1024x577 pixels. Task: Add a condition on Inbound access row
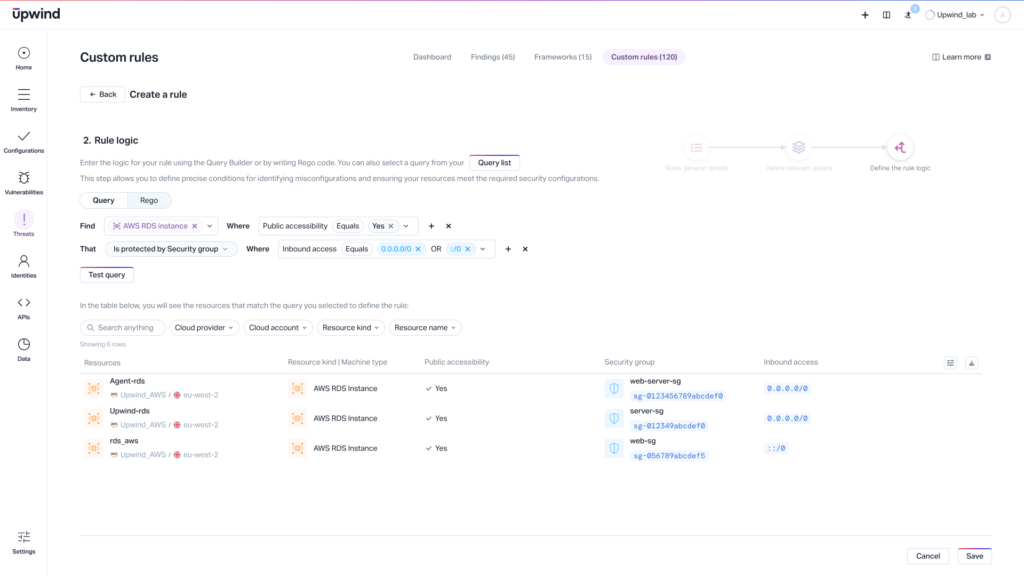coord(508,249)
